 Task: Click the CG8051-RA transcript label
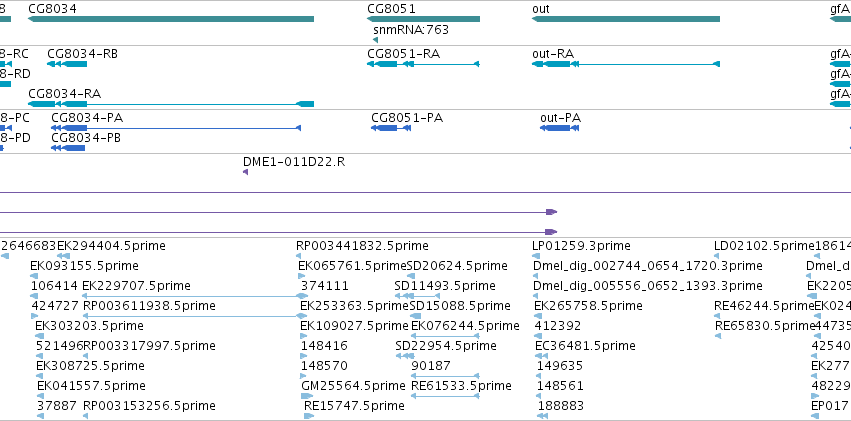[403, 54]
